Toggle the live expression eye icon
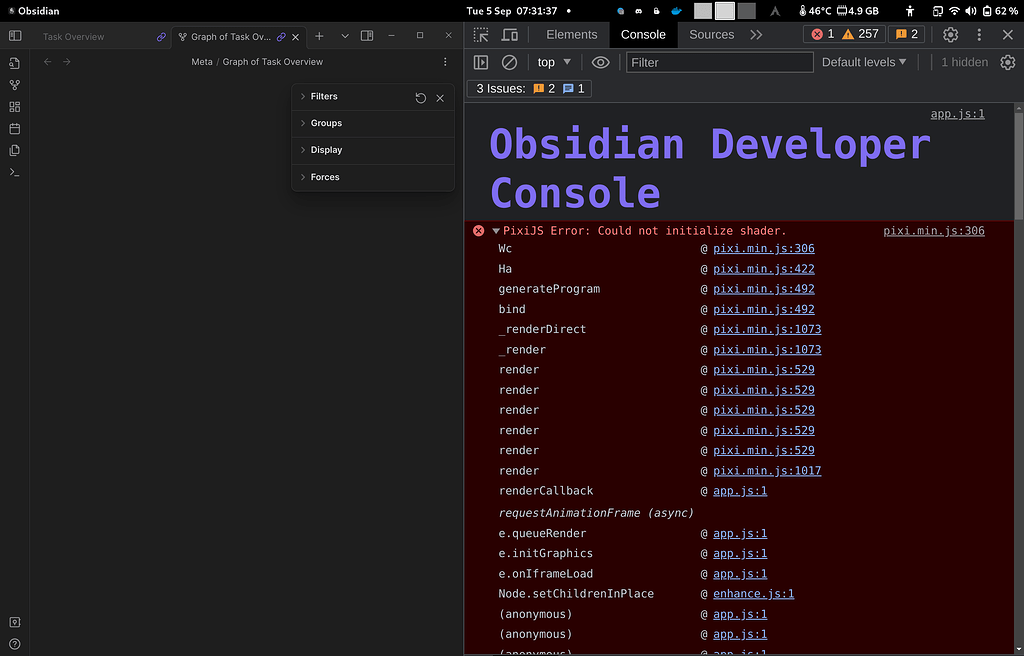Viewport: 1024px width, 656px height. tap(599, 62)
